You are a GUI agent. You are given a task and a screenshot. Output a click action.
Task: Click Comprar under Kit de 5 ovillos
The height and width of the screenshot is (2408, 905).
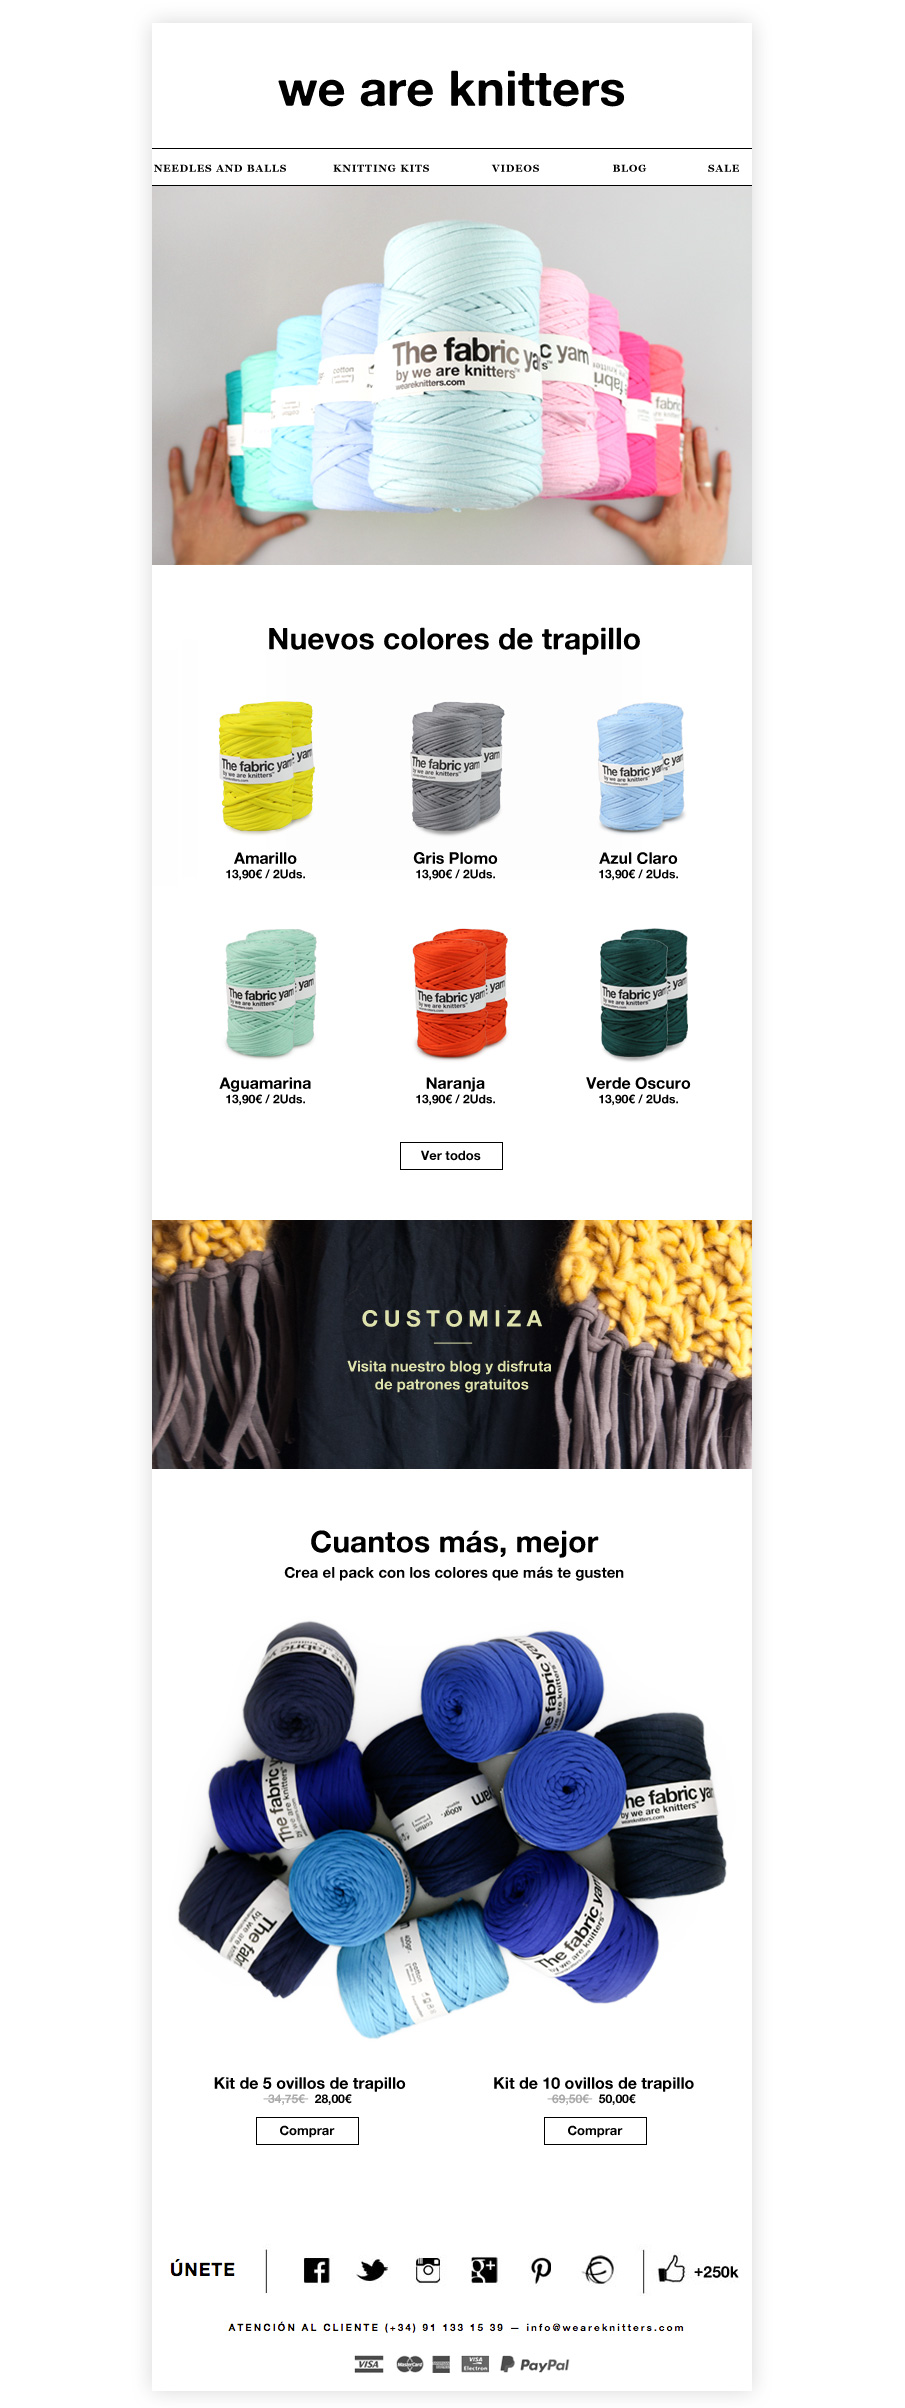tap(307, 2130)
